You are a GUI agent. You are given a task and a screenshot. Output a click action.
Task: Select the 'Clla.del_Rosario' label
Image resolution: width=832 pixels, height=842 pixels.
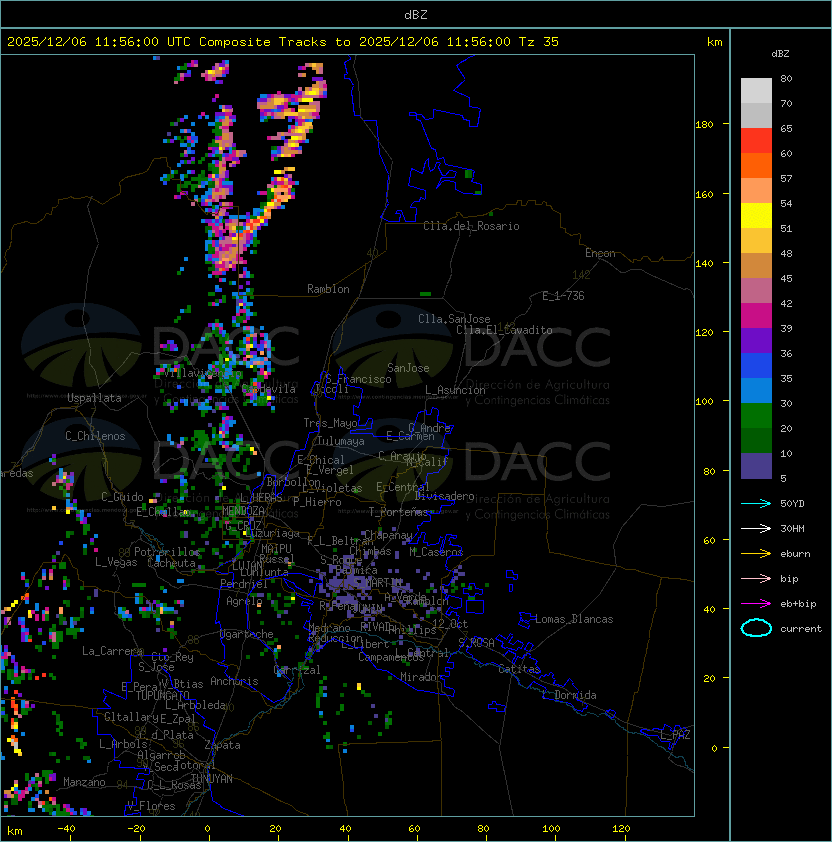(471, 226)
